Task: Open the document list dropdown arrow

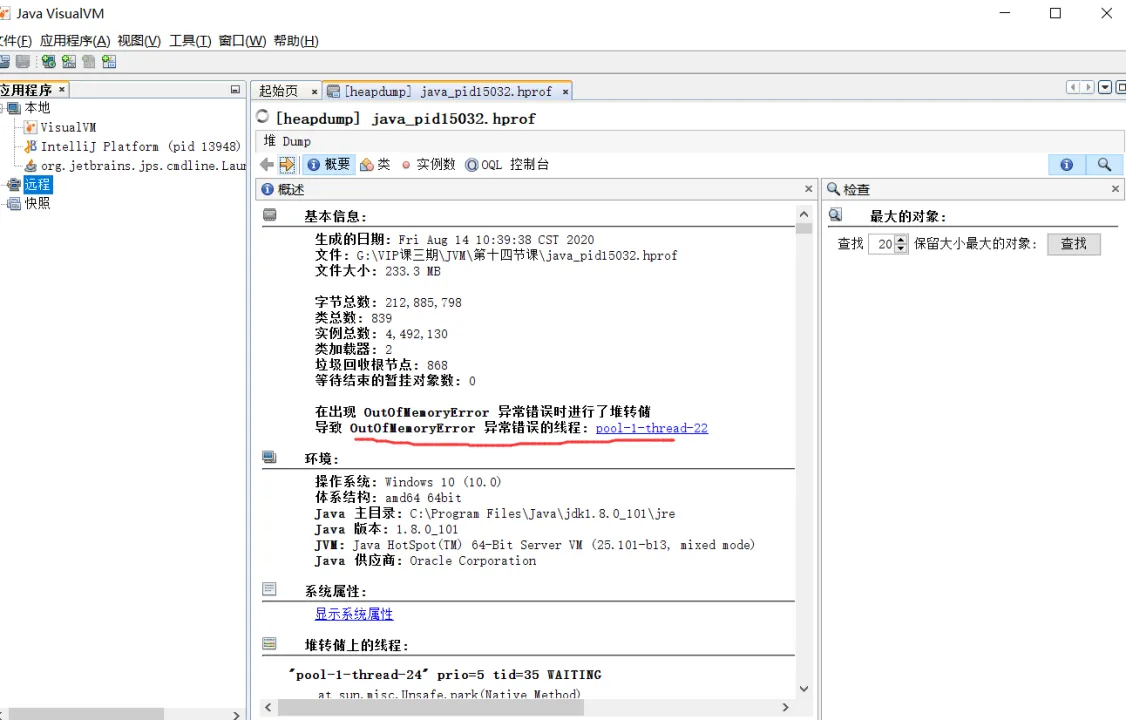Action: coord(1105,88)
